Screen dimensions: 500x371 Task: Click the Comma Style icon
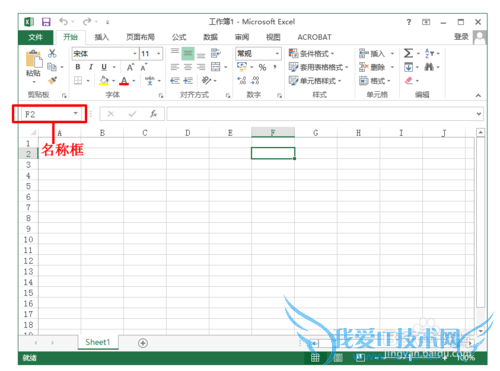(275, 67)
